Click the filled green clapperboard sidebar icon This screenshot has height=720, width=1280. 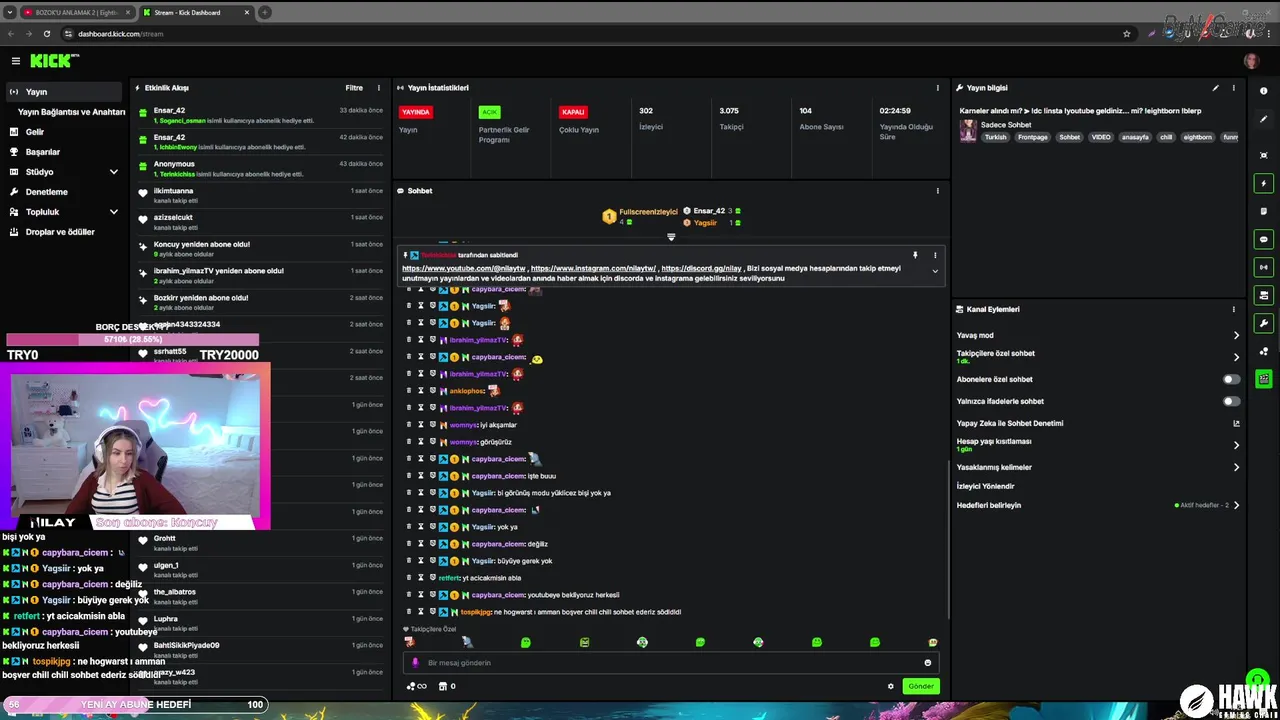[1264, 379]
